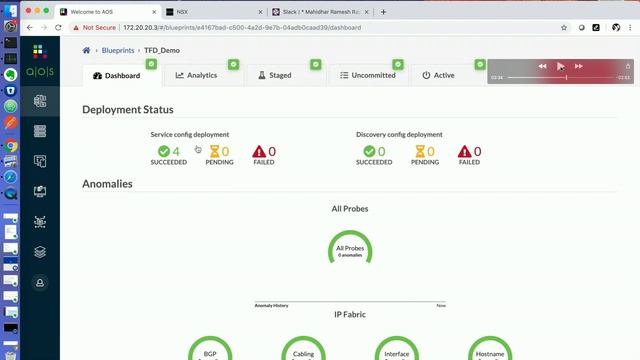Close the NSX browser tab
This screenshot has width=640, height=360.
(x=260, y=12)
